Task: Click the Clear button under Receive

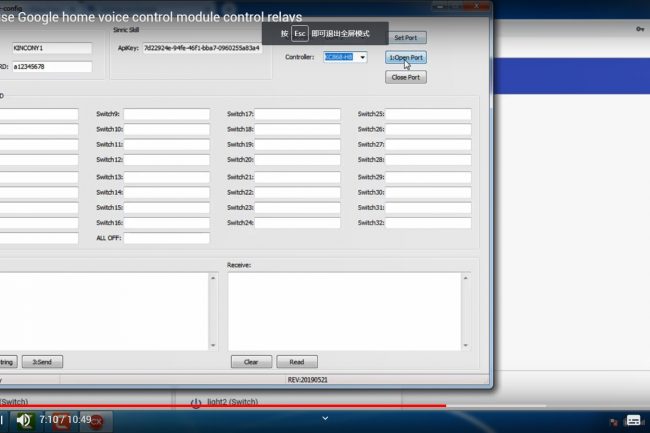Action: (251, 362)
